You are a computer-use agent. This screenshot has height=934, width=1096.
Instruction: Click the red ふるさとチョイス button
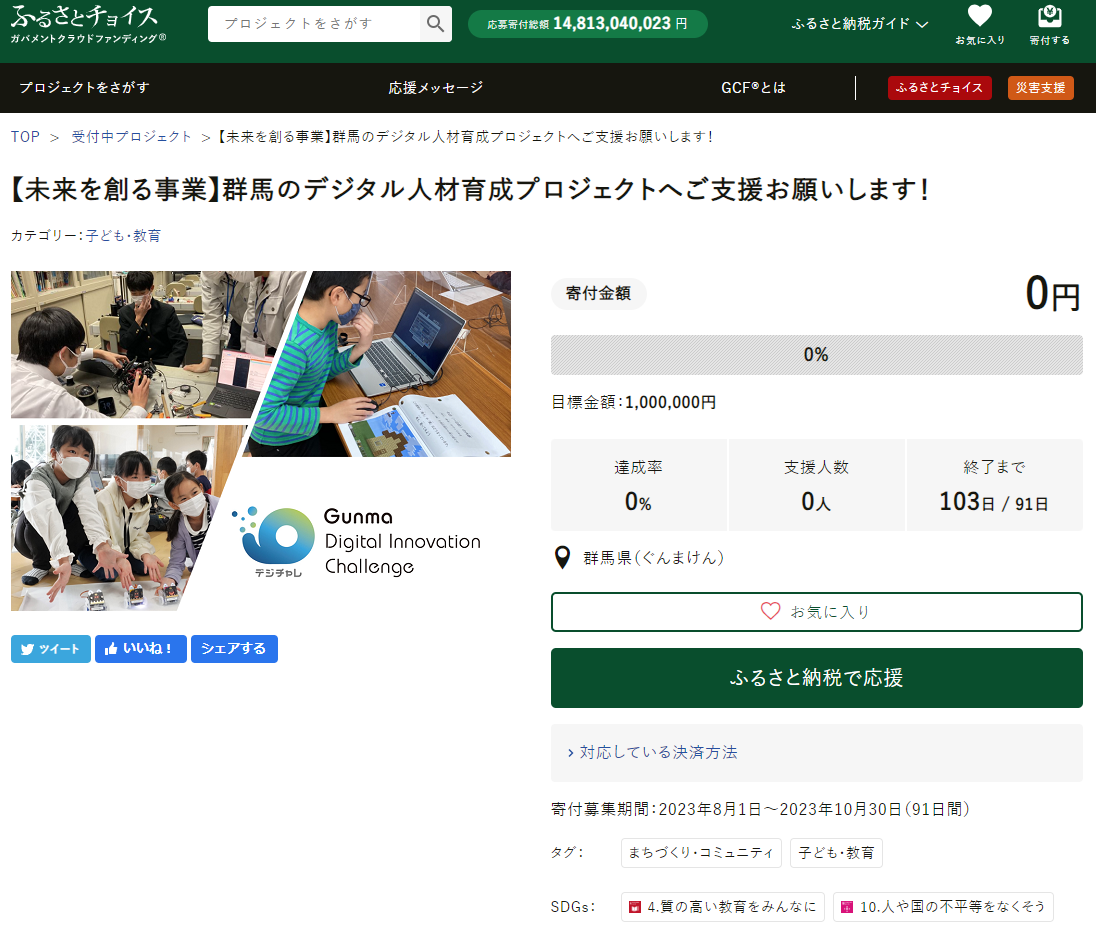click(x=939, y=88)
